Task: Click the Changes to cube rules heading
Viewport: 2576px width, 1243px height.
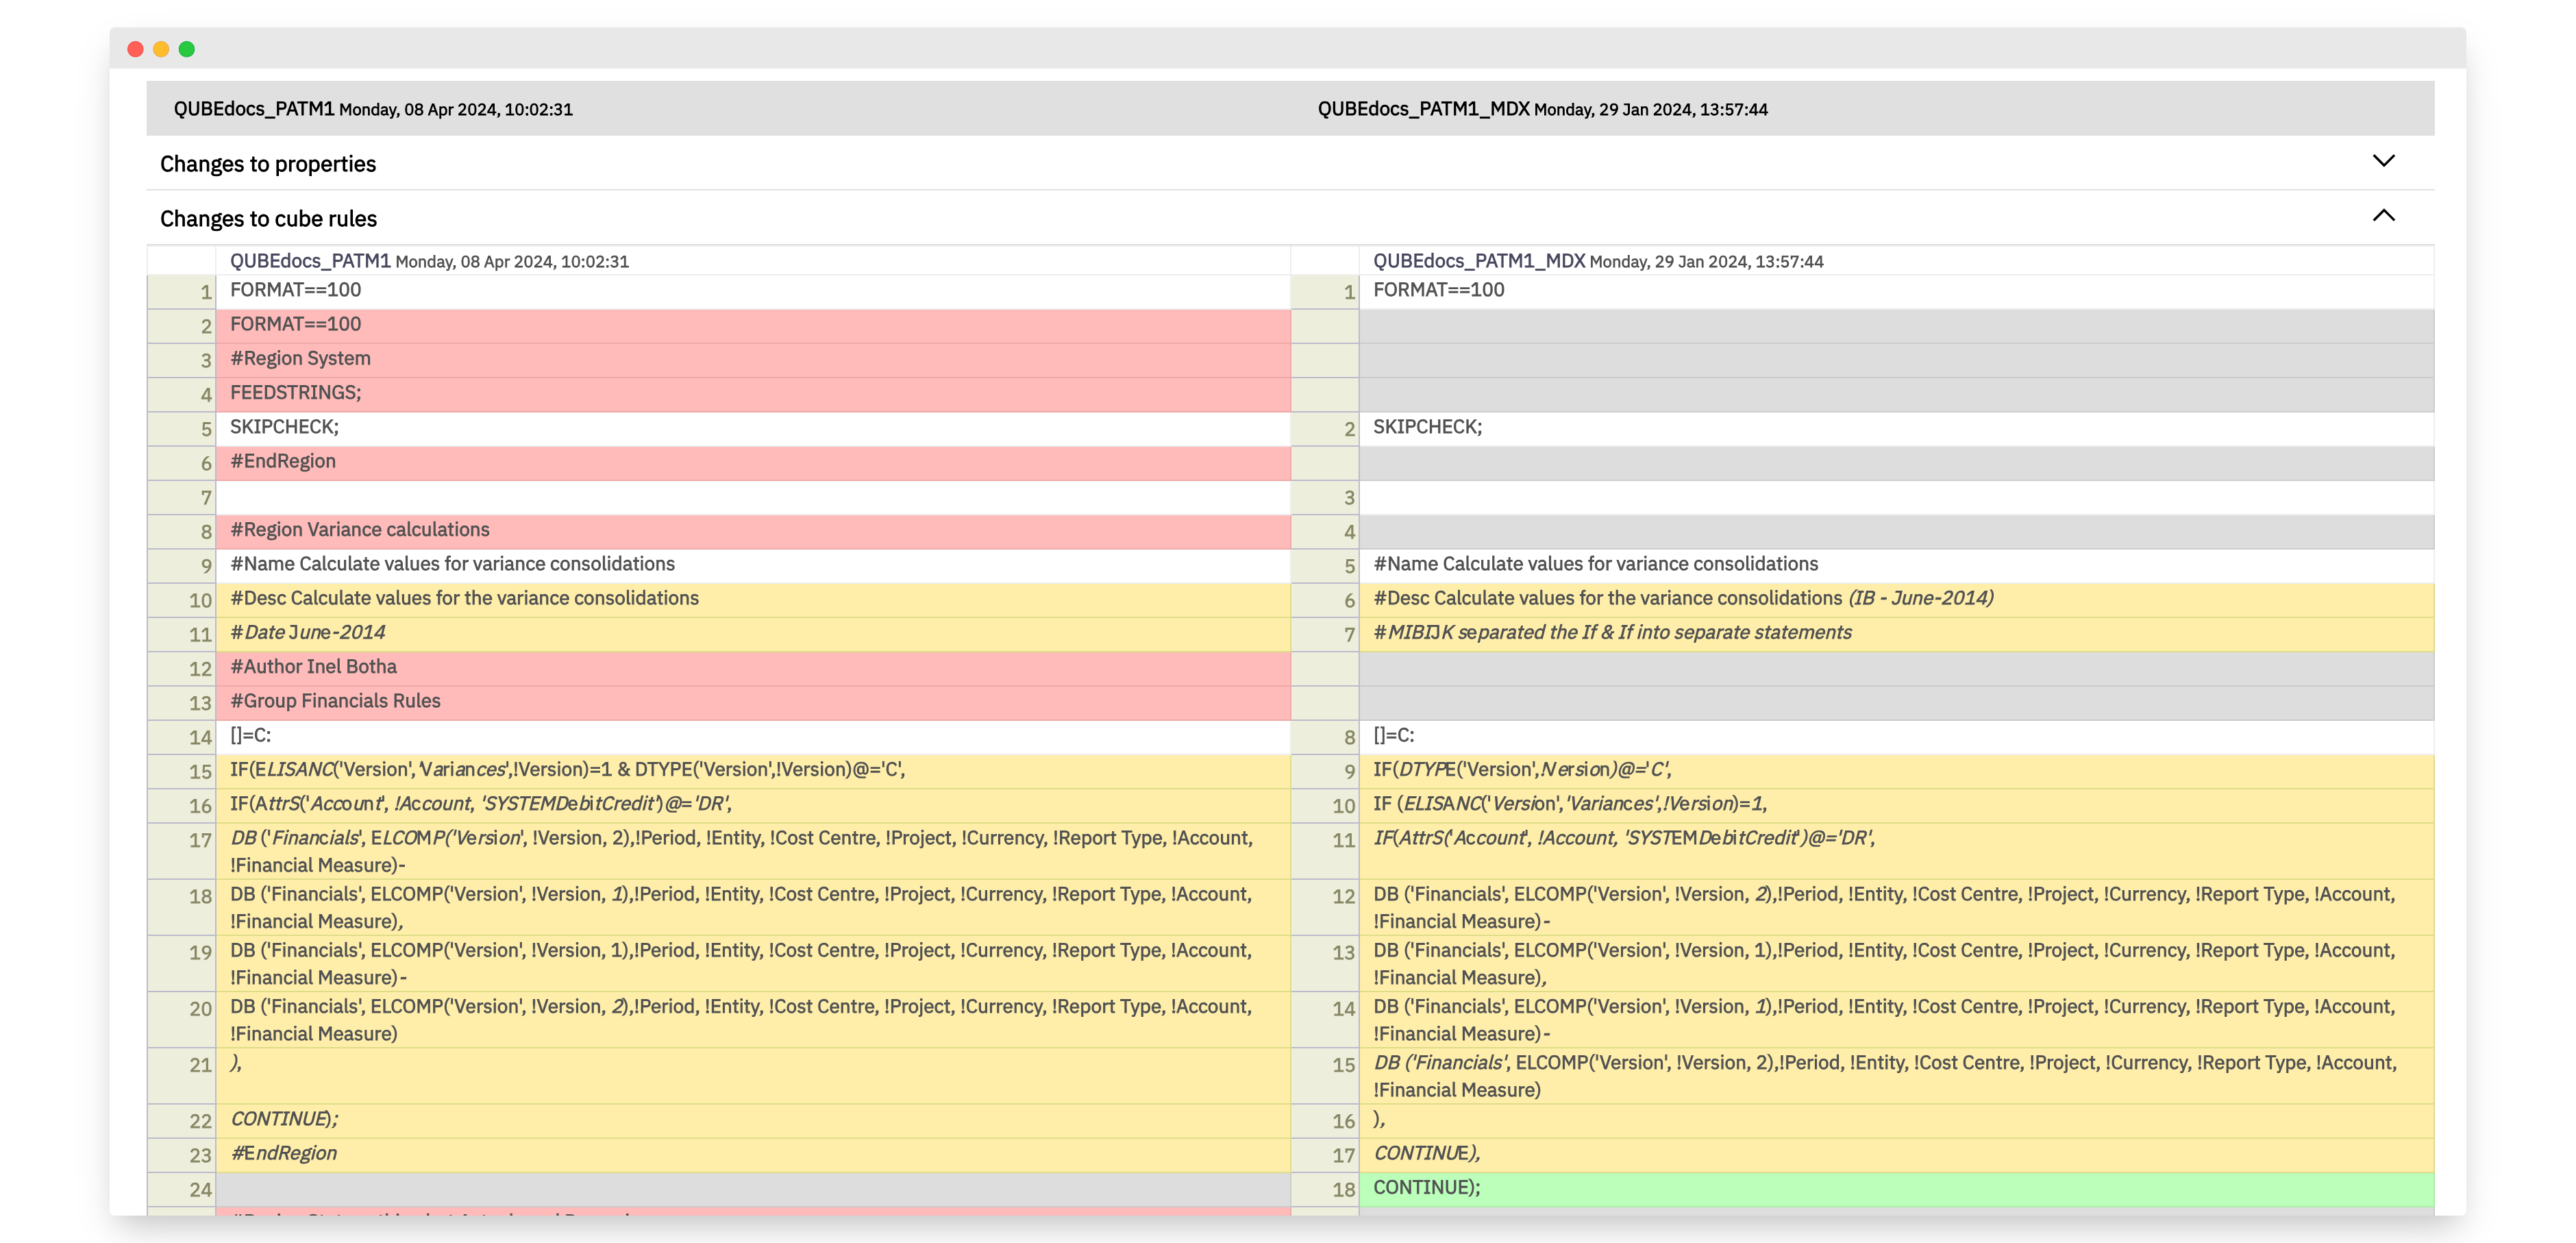Action: [268, 219]
